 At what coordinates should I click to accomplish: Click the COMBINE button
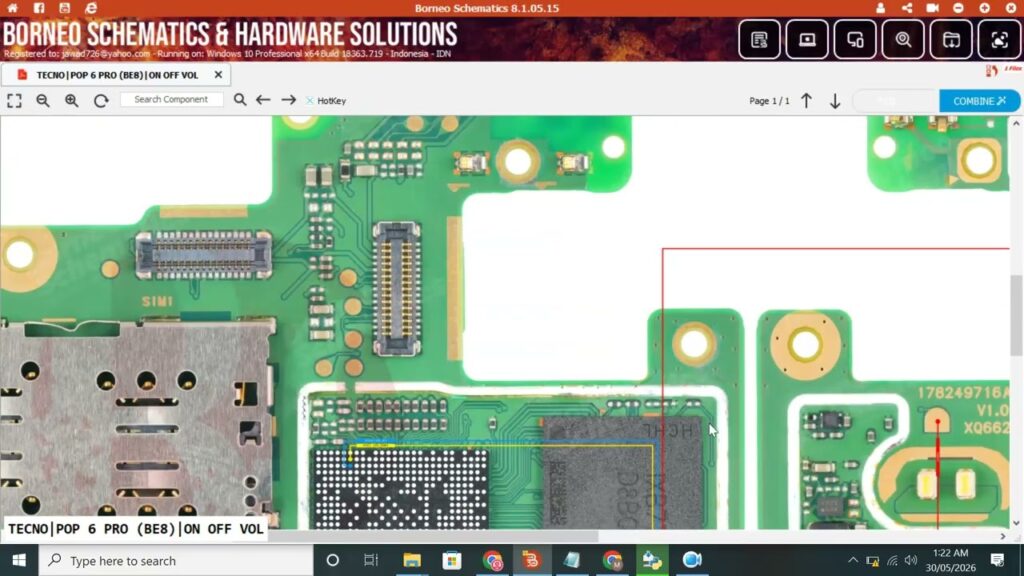(x=979, y=101)
